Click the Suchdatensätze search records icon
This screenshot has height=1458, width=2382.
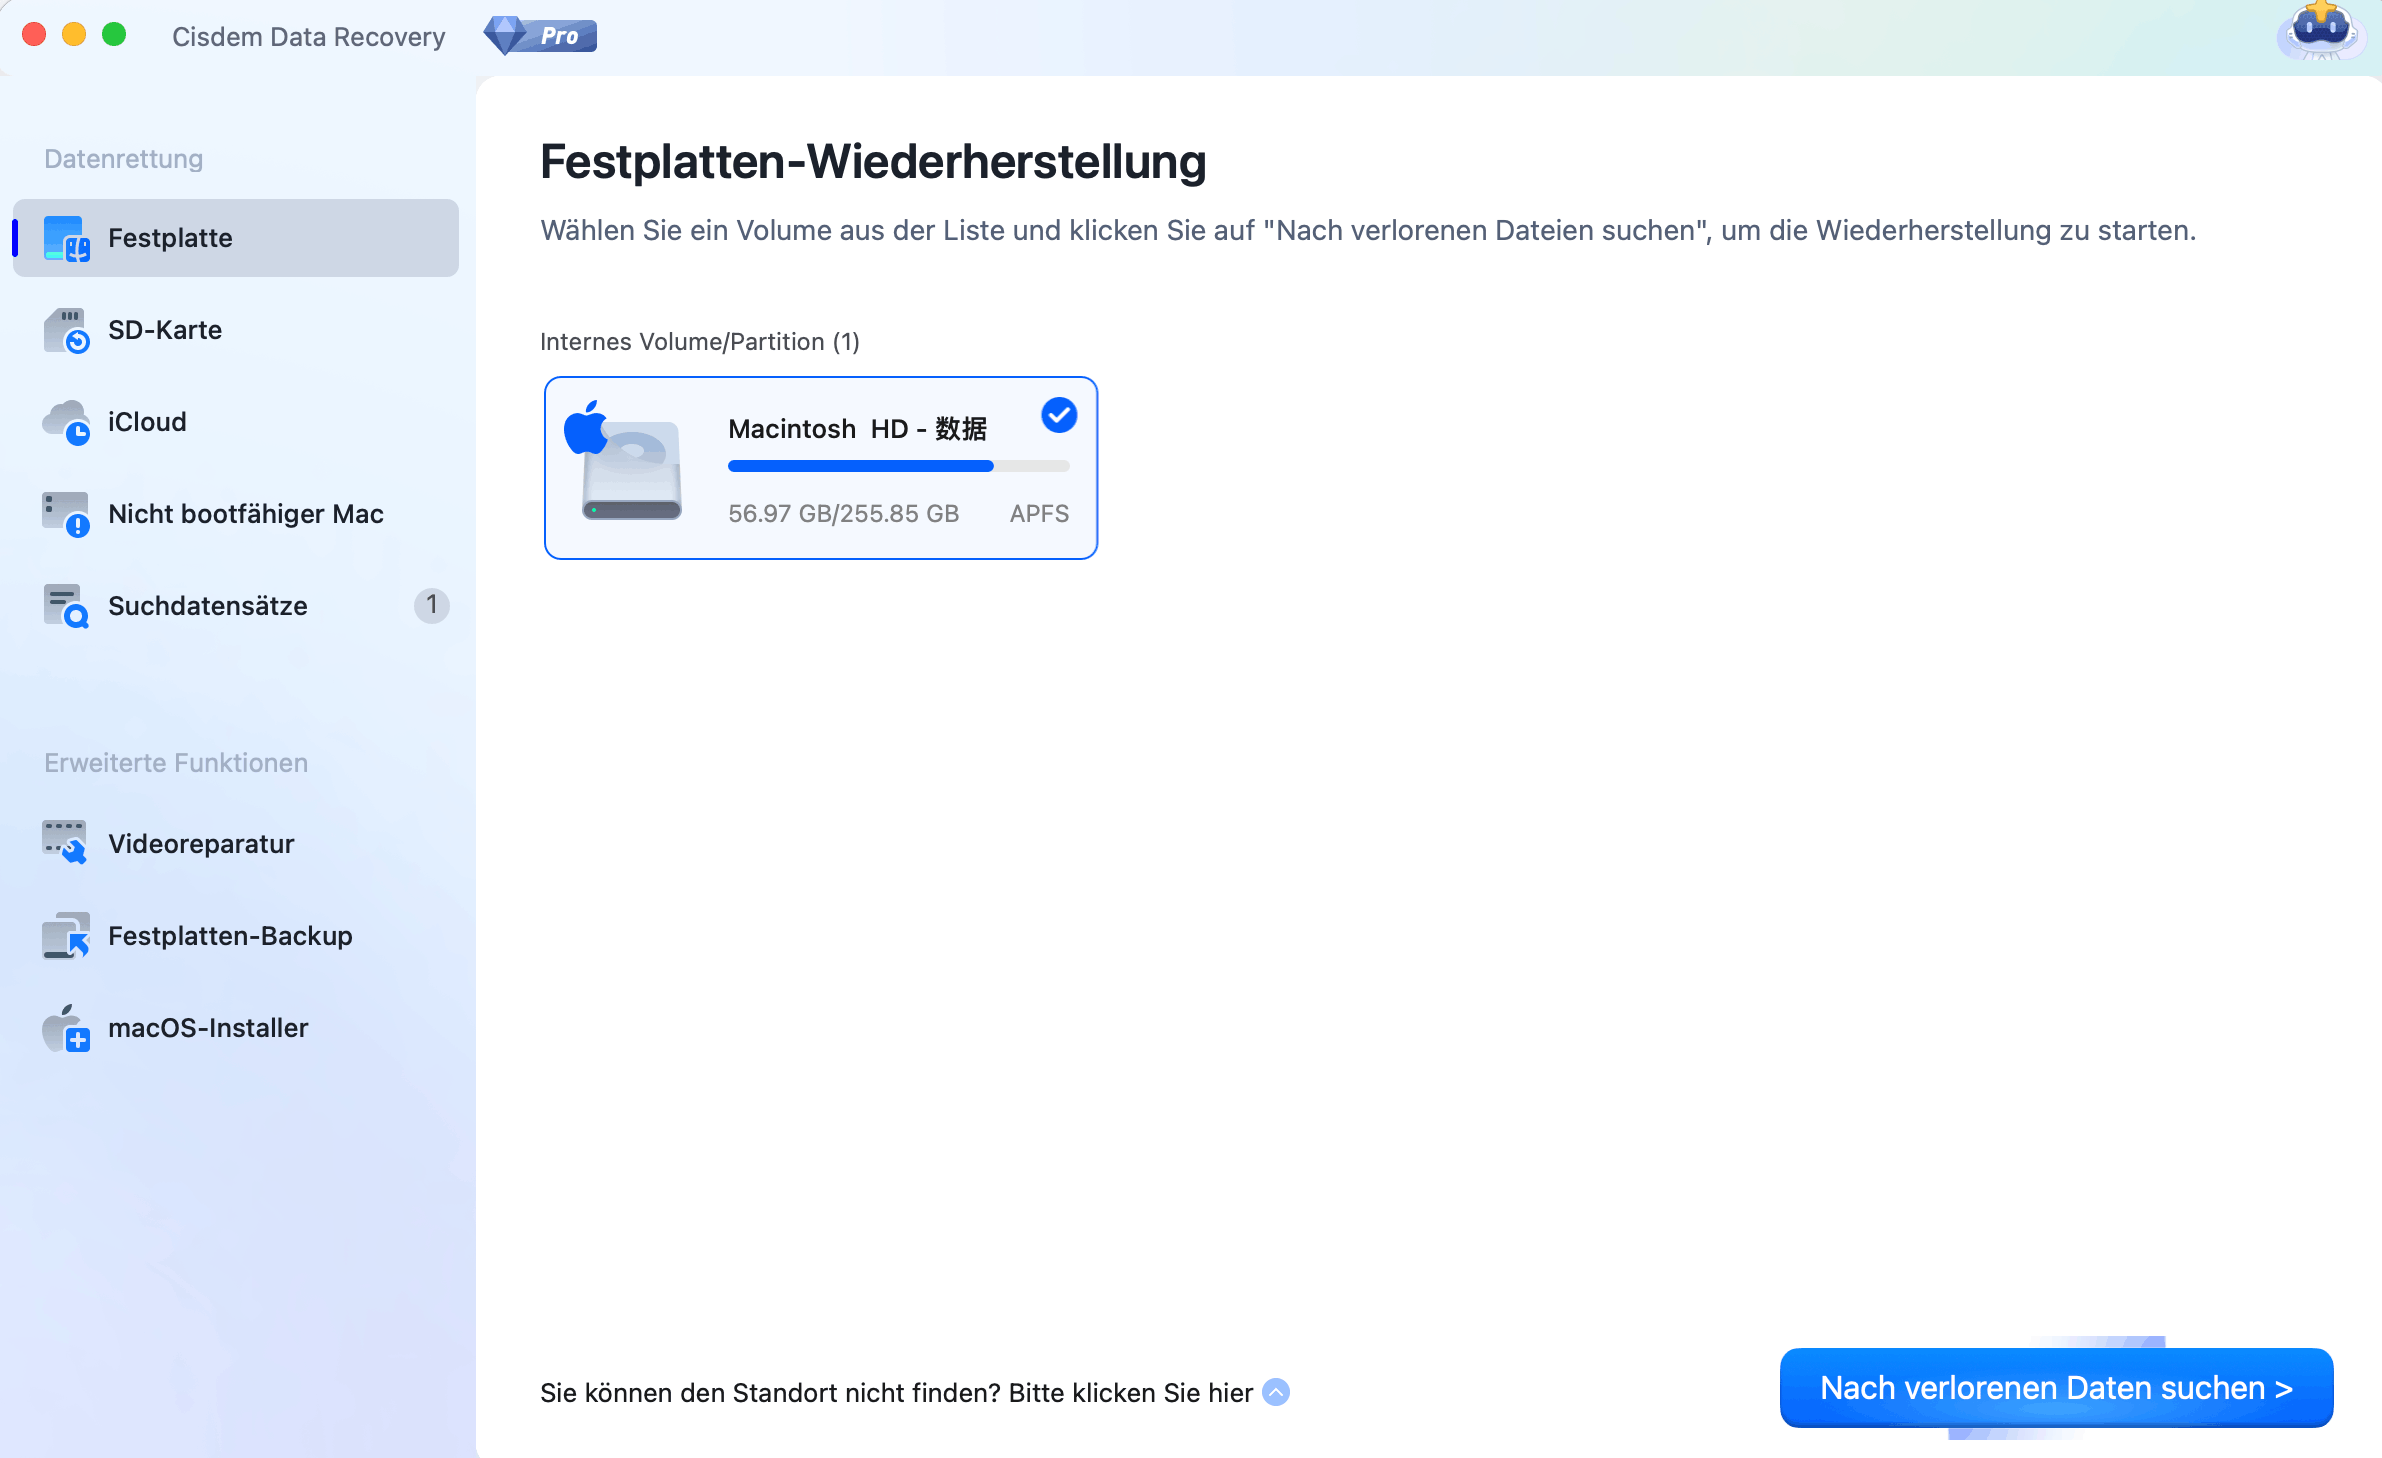click(x=66, y=606)
